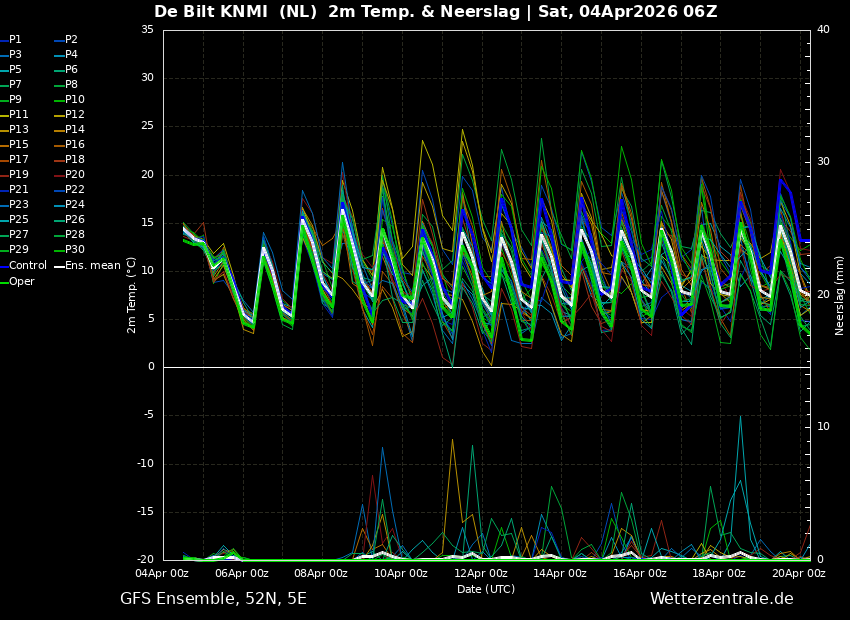Viewport: 850px width, 620px height.
Task: Click the Neerslag (mm) axis label
Action: (840, 294)
